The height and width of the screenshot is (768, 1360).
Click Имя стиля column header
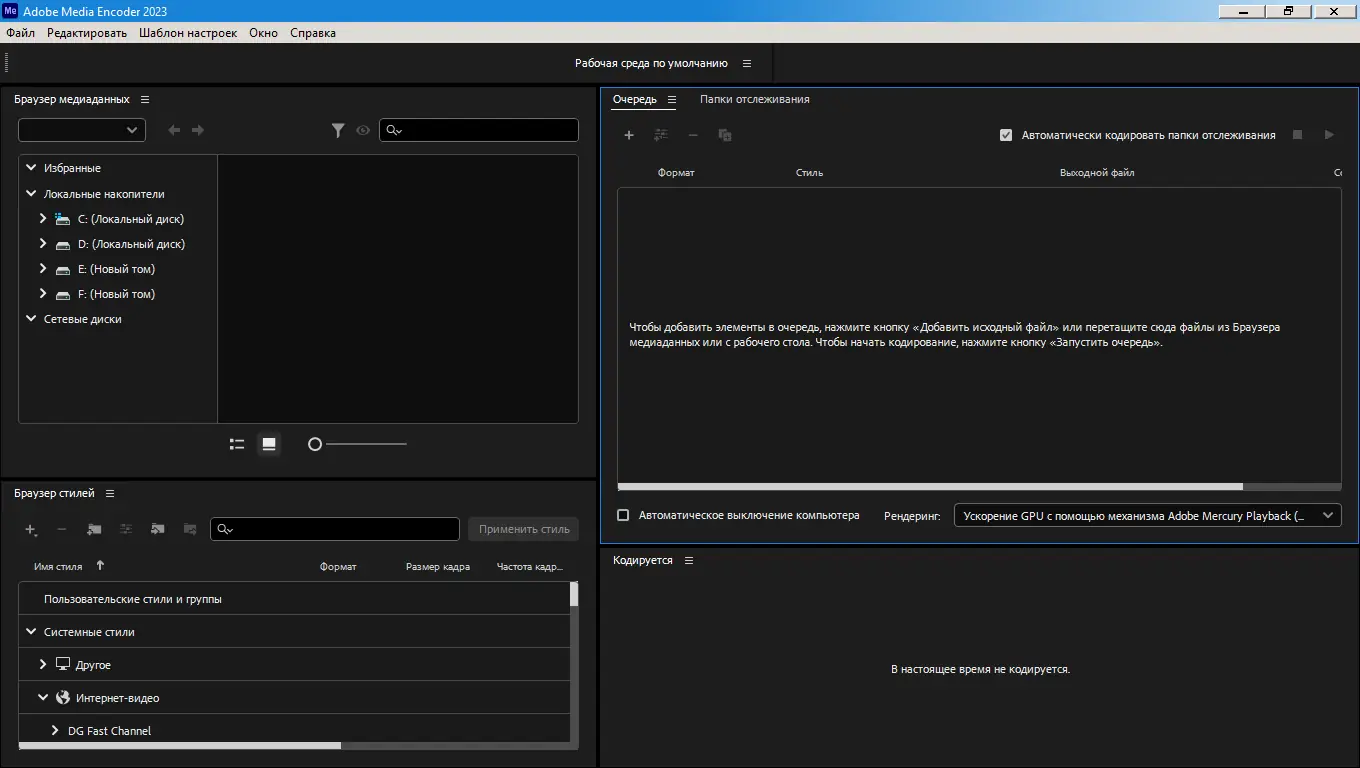(x=58, y=567)
